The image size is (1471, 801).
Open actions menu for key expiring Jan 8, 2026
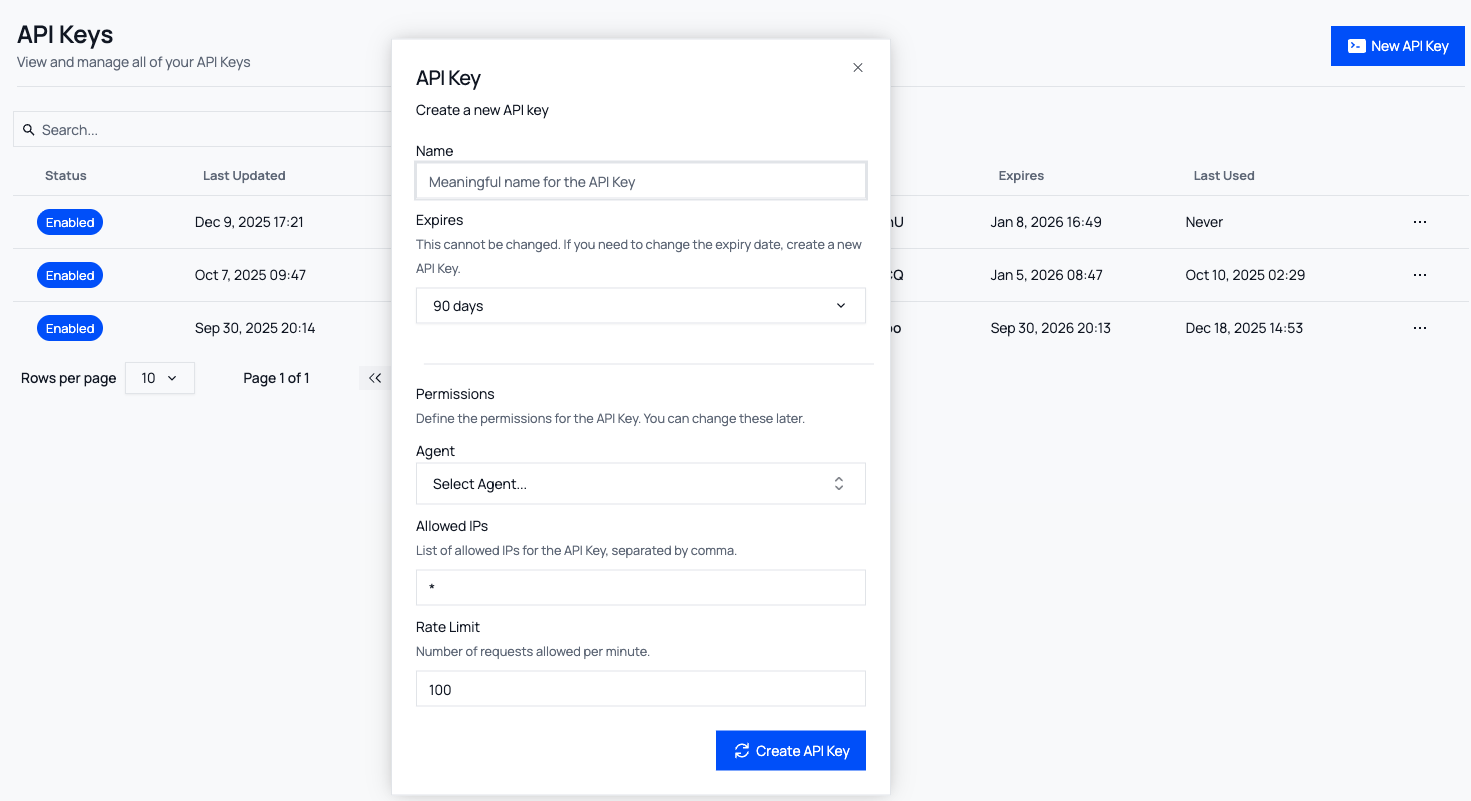point(1419,222)
